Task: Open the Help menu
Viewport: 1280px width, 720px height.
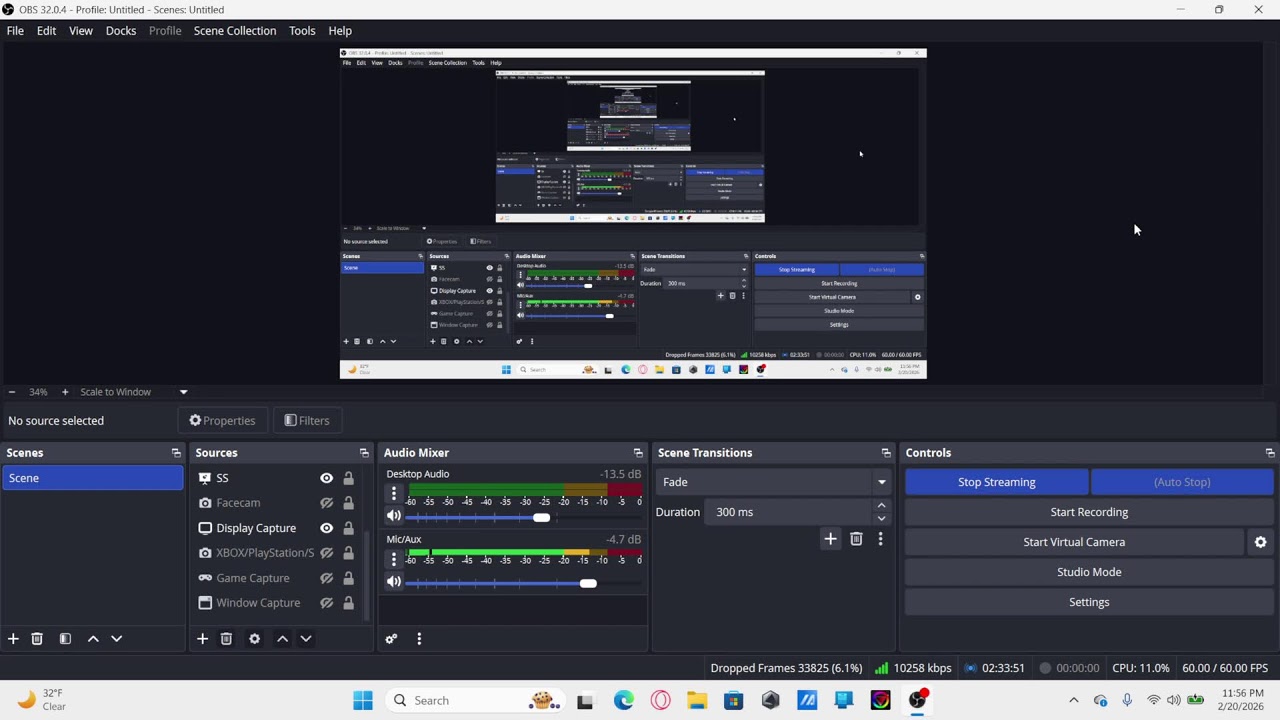Action: point(340,31)
